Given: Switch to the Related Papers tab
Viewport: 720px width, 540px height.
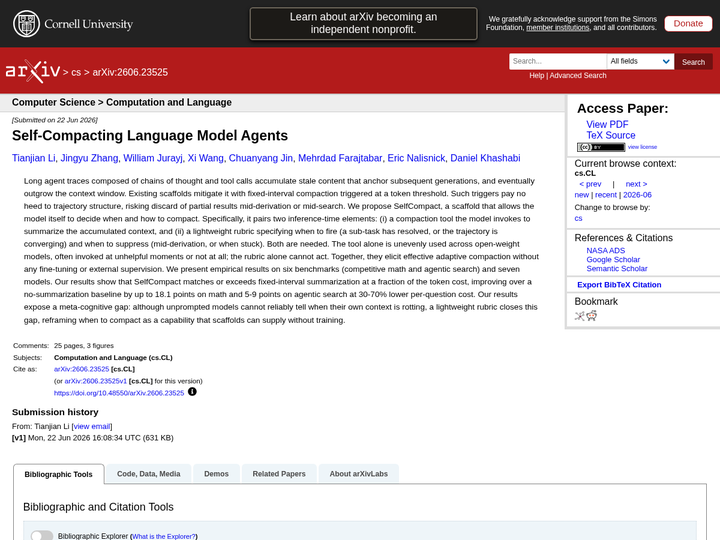Looking at the screenshot, I should (279, 474).
